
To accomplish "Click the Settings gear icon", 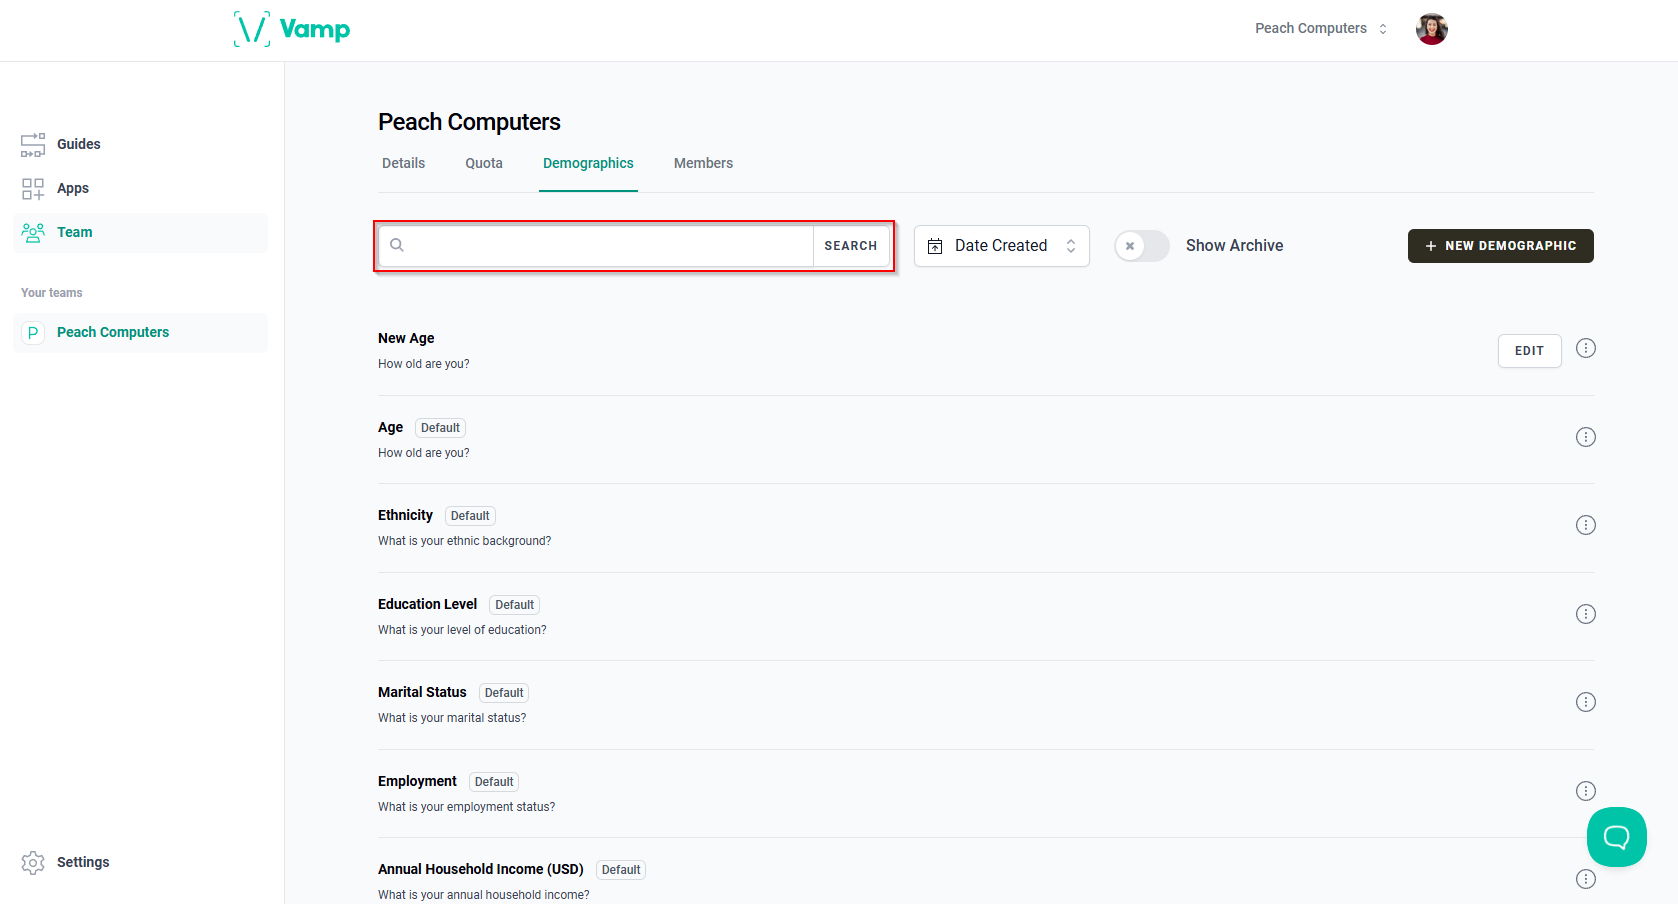I will pos(33,863).
